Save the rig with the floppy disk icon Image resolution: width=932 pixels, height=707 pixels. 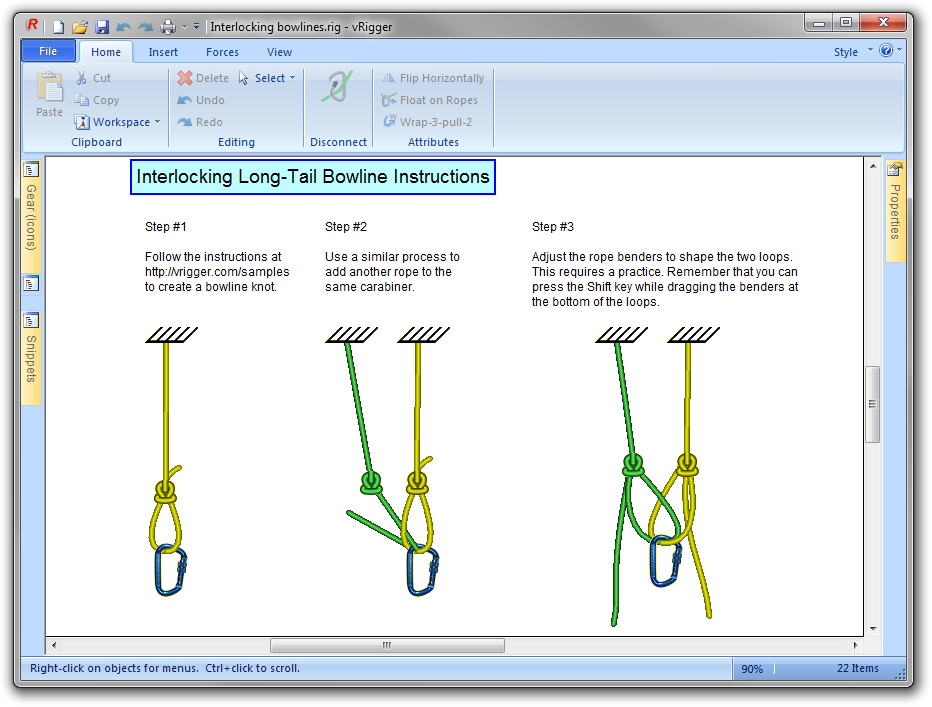coord(102,26)
